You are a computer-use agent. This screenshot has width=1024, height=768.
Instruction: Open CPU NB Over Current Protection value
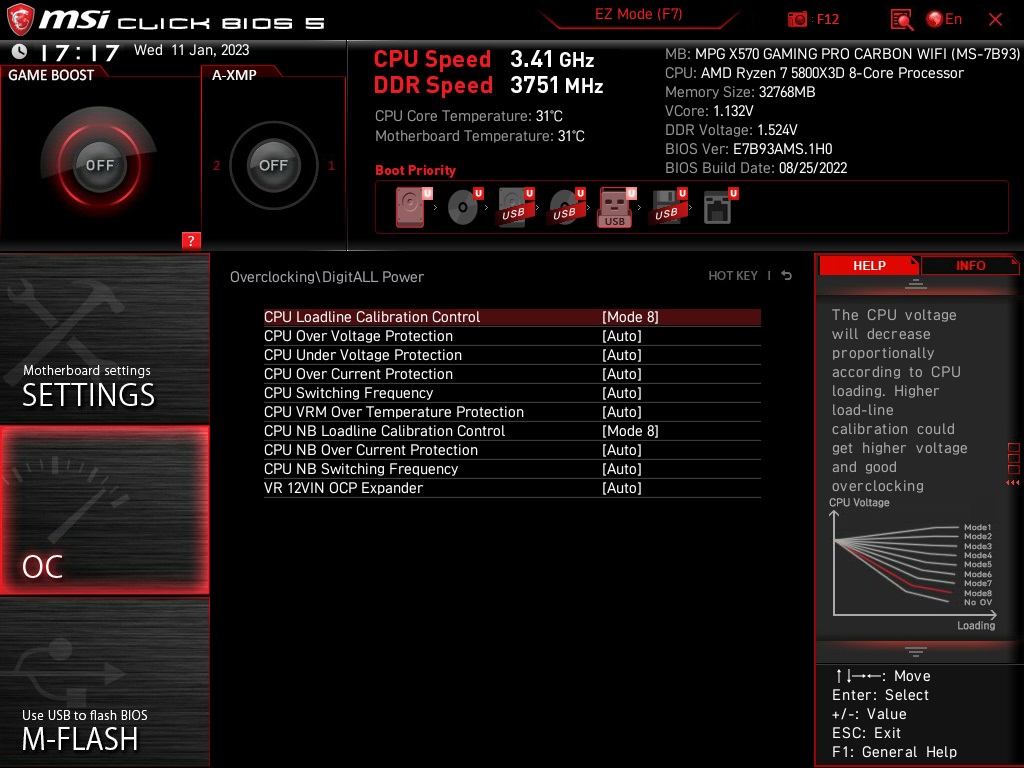622,450
